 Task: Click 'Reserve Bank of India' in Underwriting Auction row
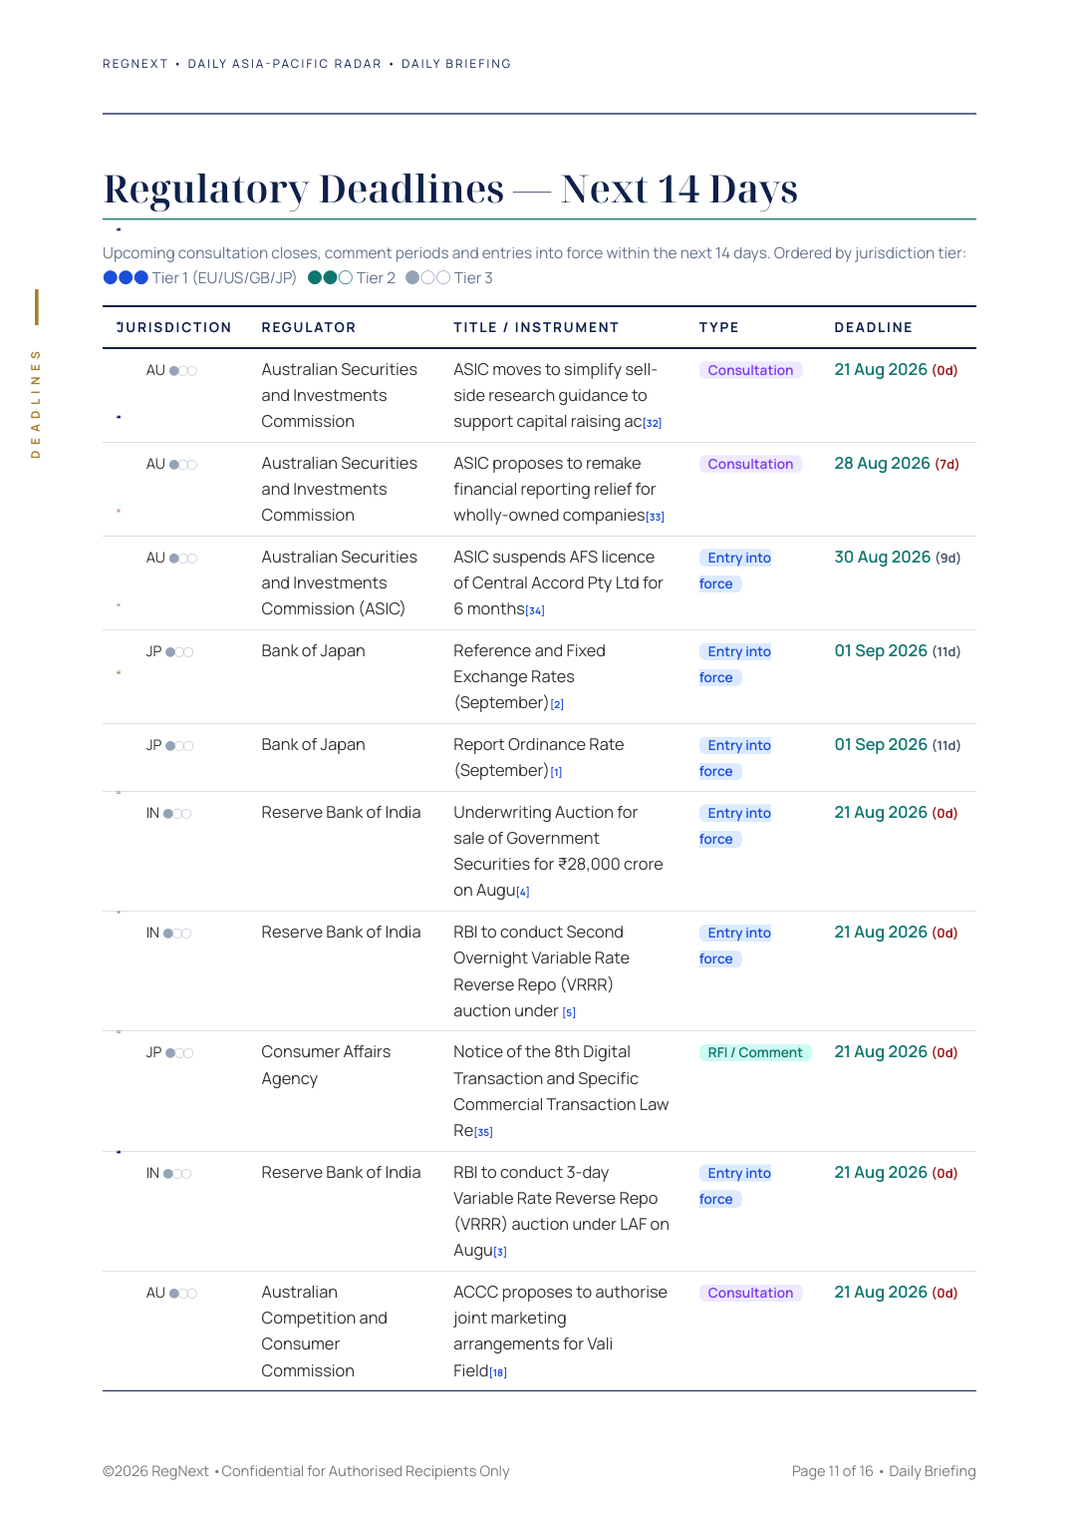point(341,813)
